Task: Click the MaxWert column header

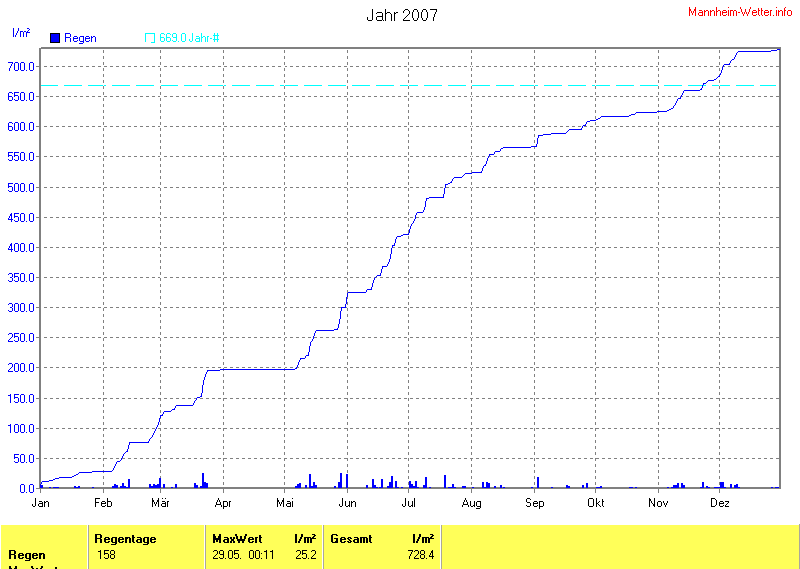Action: [237, 539]
